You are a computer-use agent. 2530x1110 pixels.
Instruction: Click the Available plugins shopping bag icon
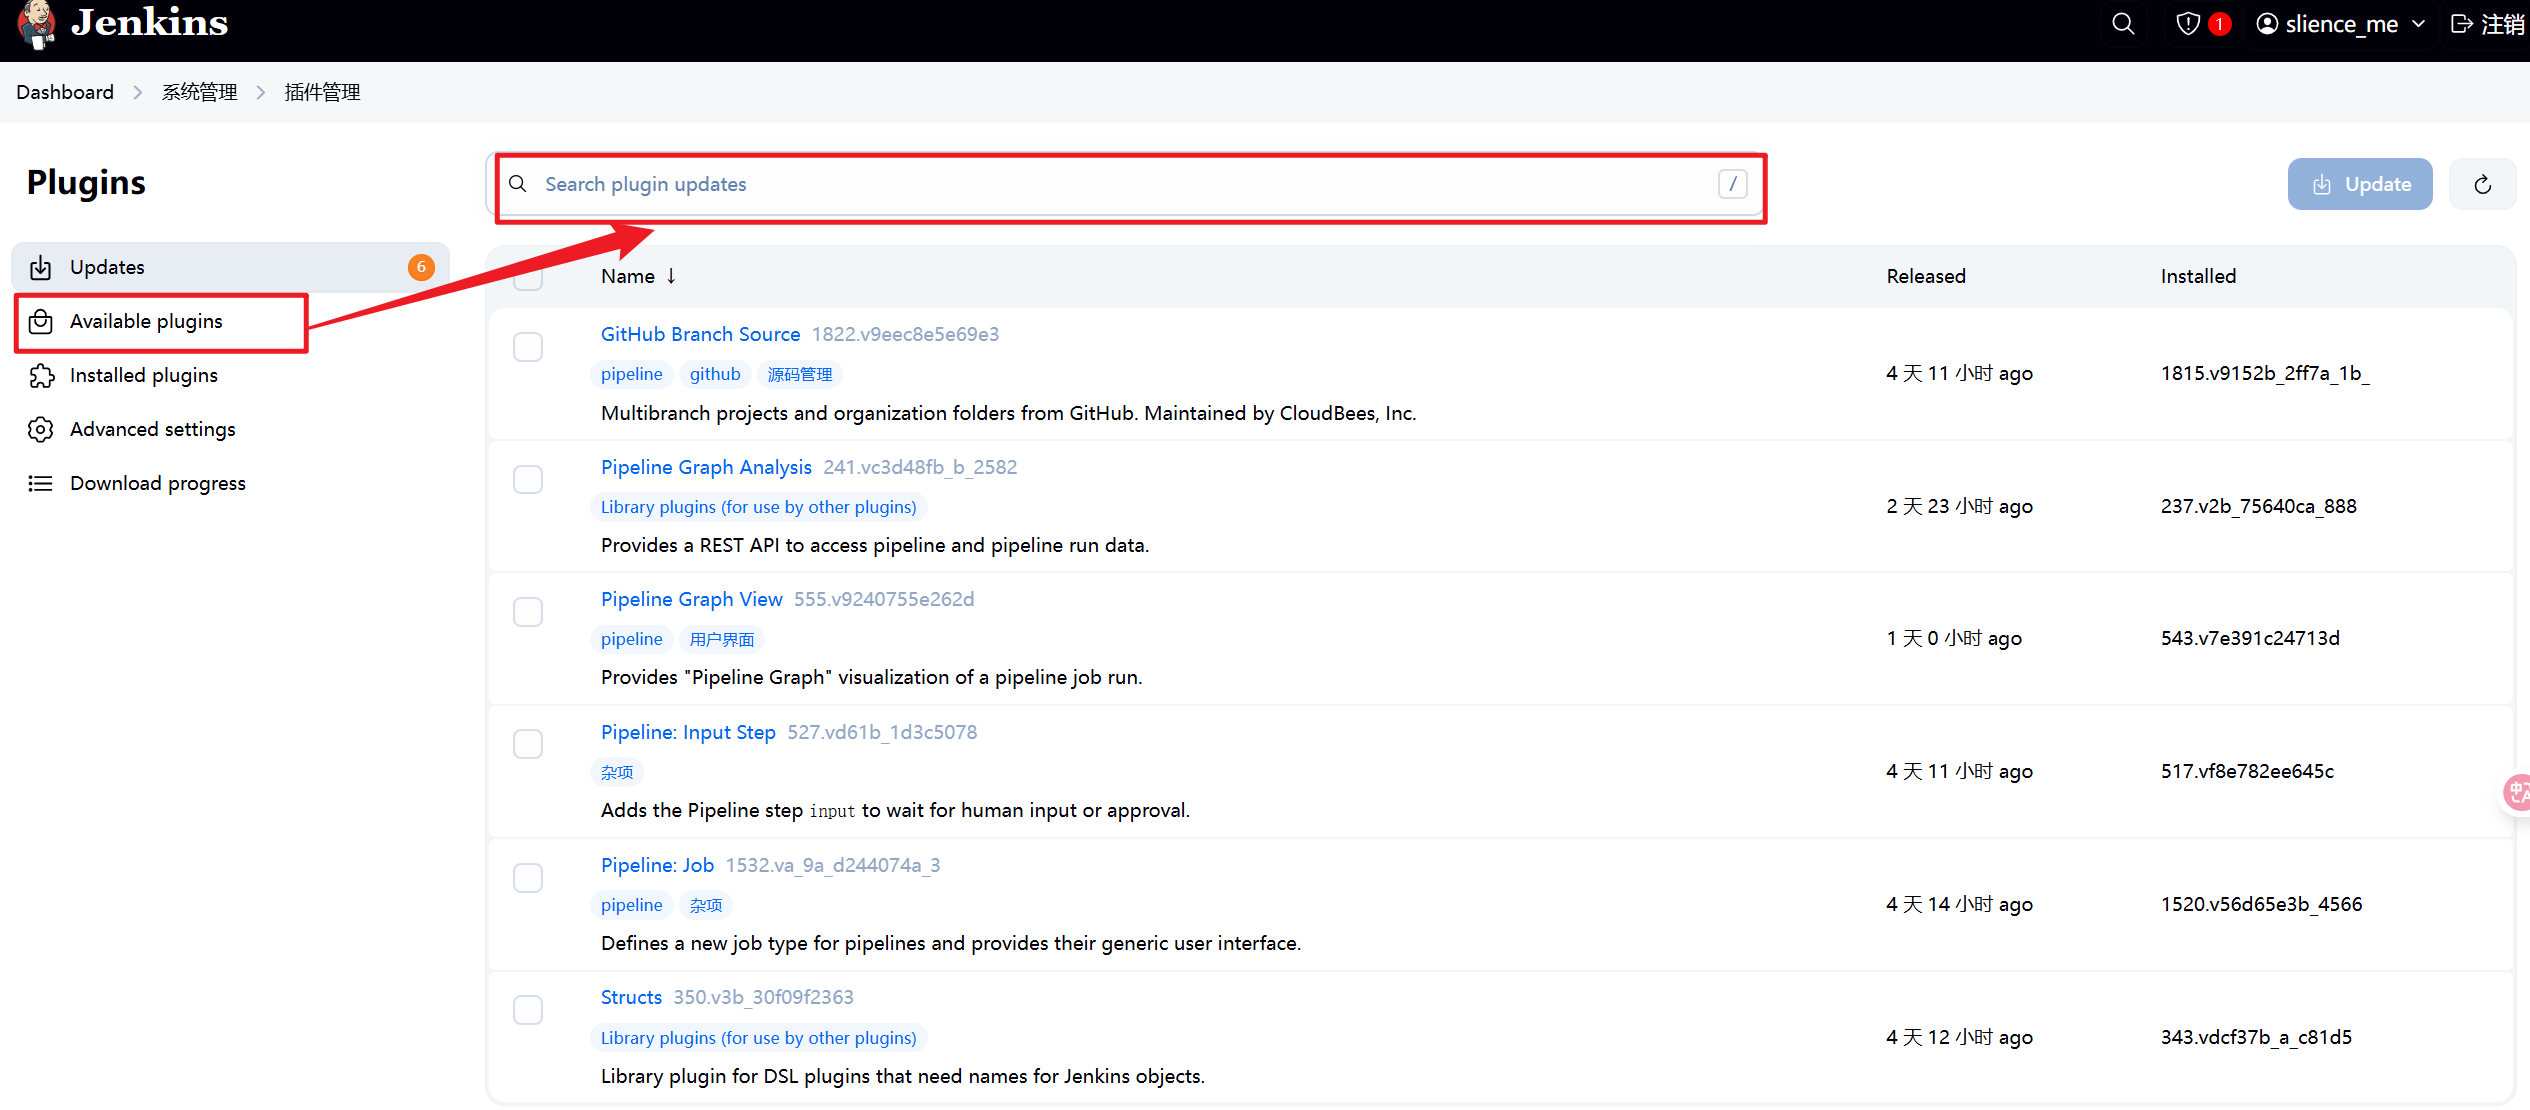(x=40, y=321)
